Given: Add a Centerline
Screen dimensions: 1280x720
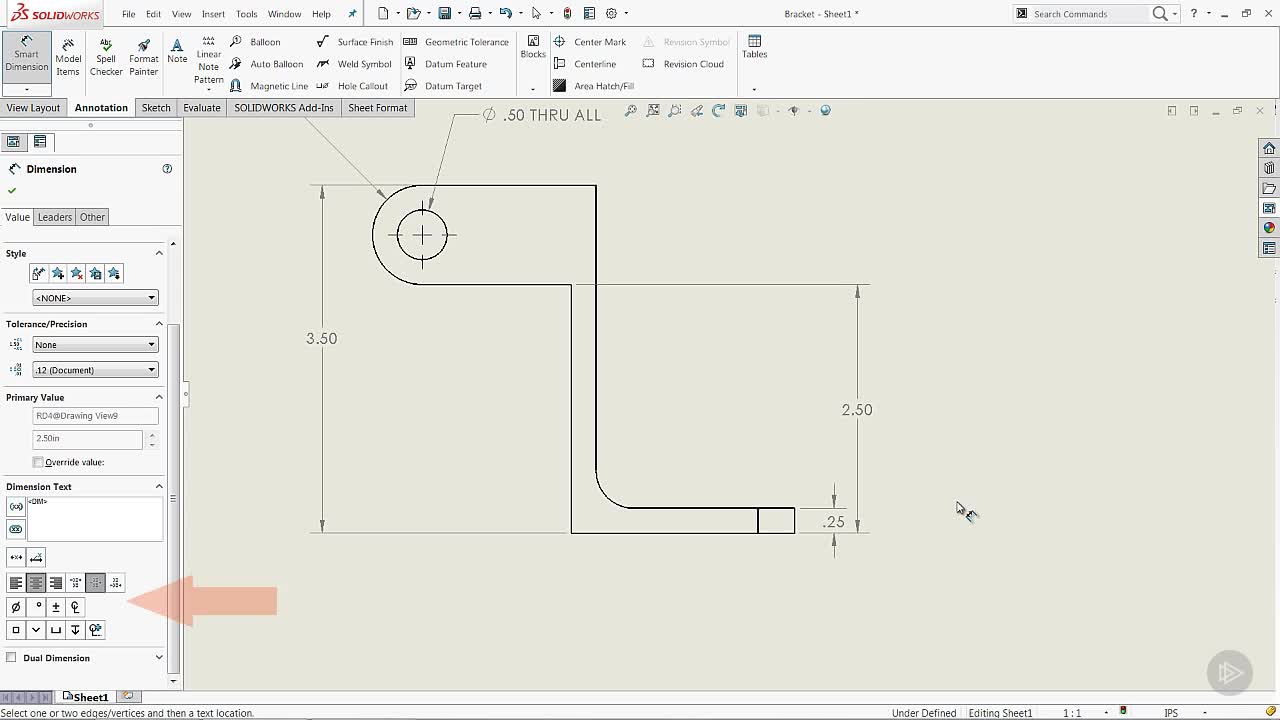Looking at the screenshot, I should coord(584,64).
